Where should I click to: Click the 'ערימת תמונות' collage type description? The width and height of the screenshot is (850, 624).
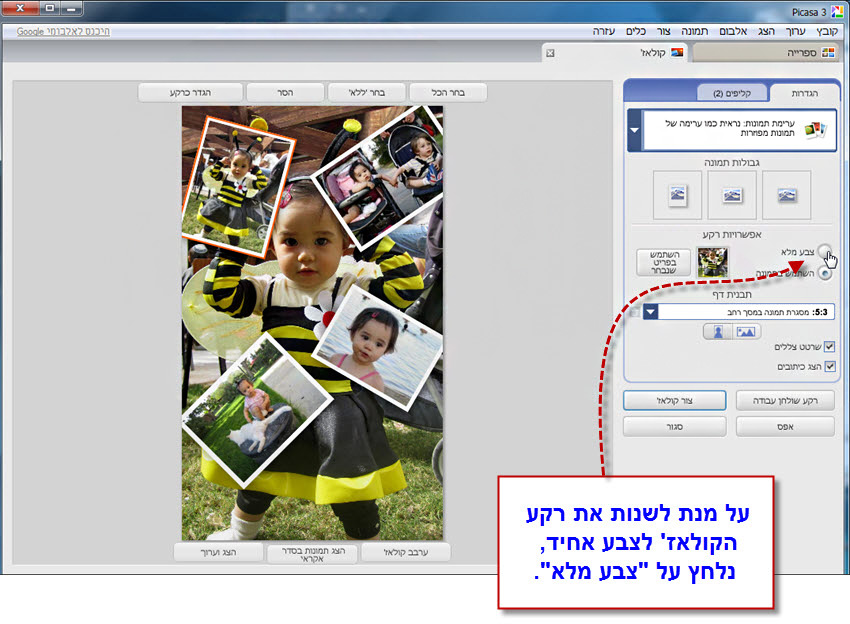click(730, 128)
